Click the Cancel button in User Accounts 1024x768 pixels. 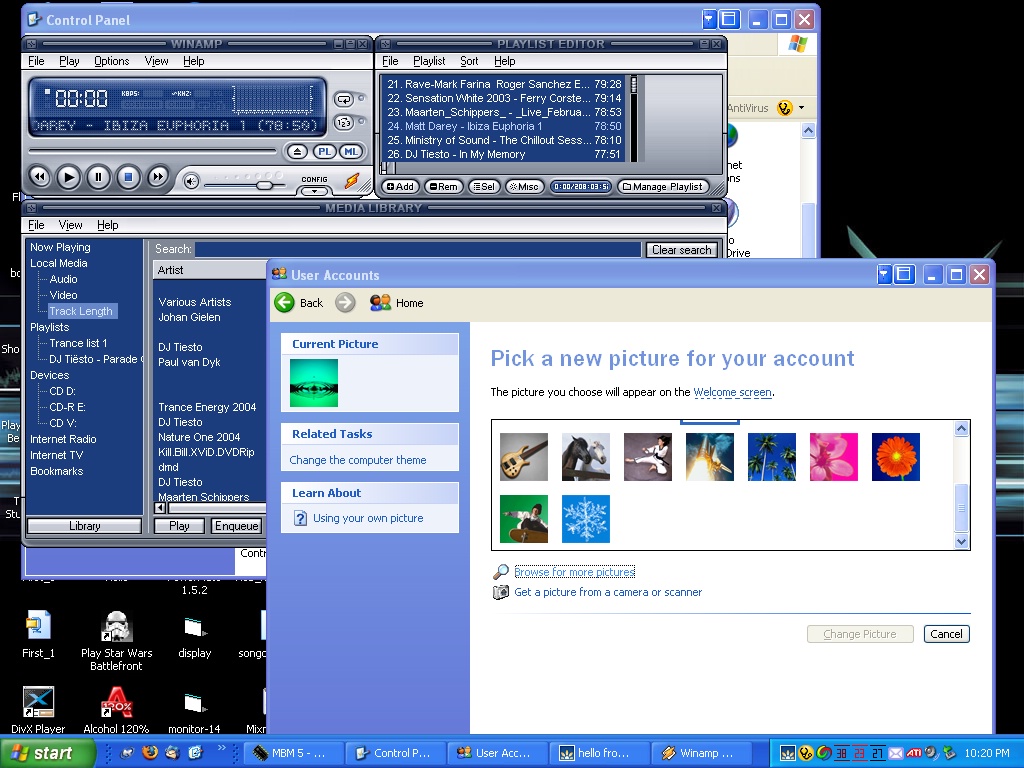point(946,634)
